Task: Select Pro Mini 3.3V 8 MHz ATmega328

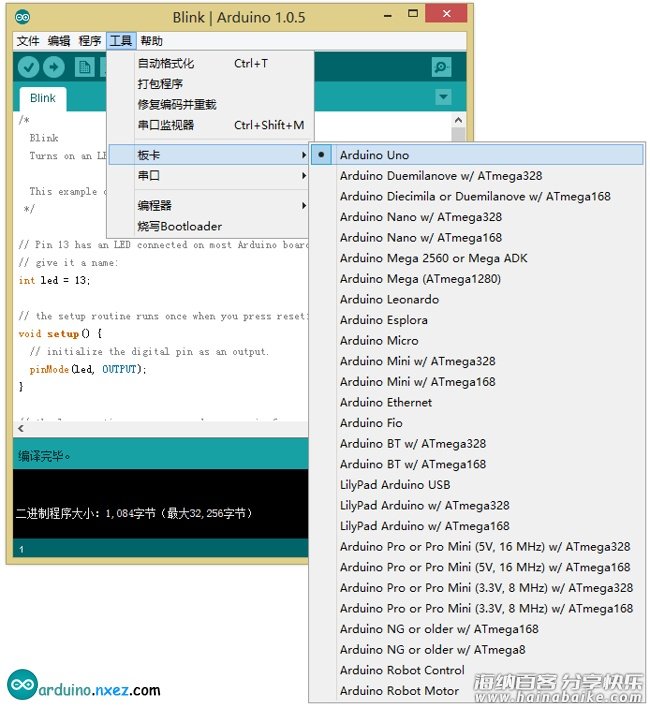Action: [478, 588]
